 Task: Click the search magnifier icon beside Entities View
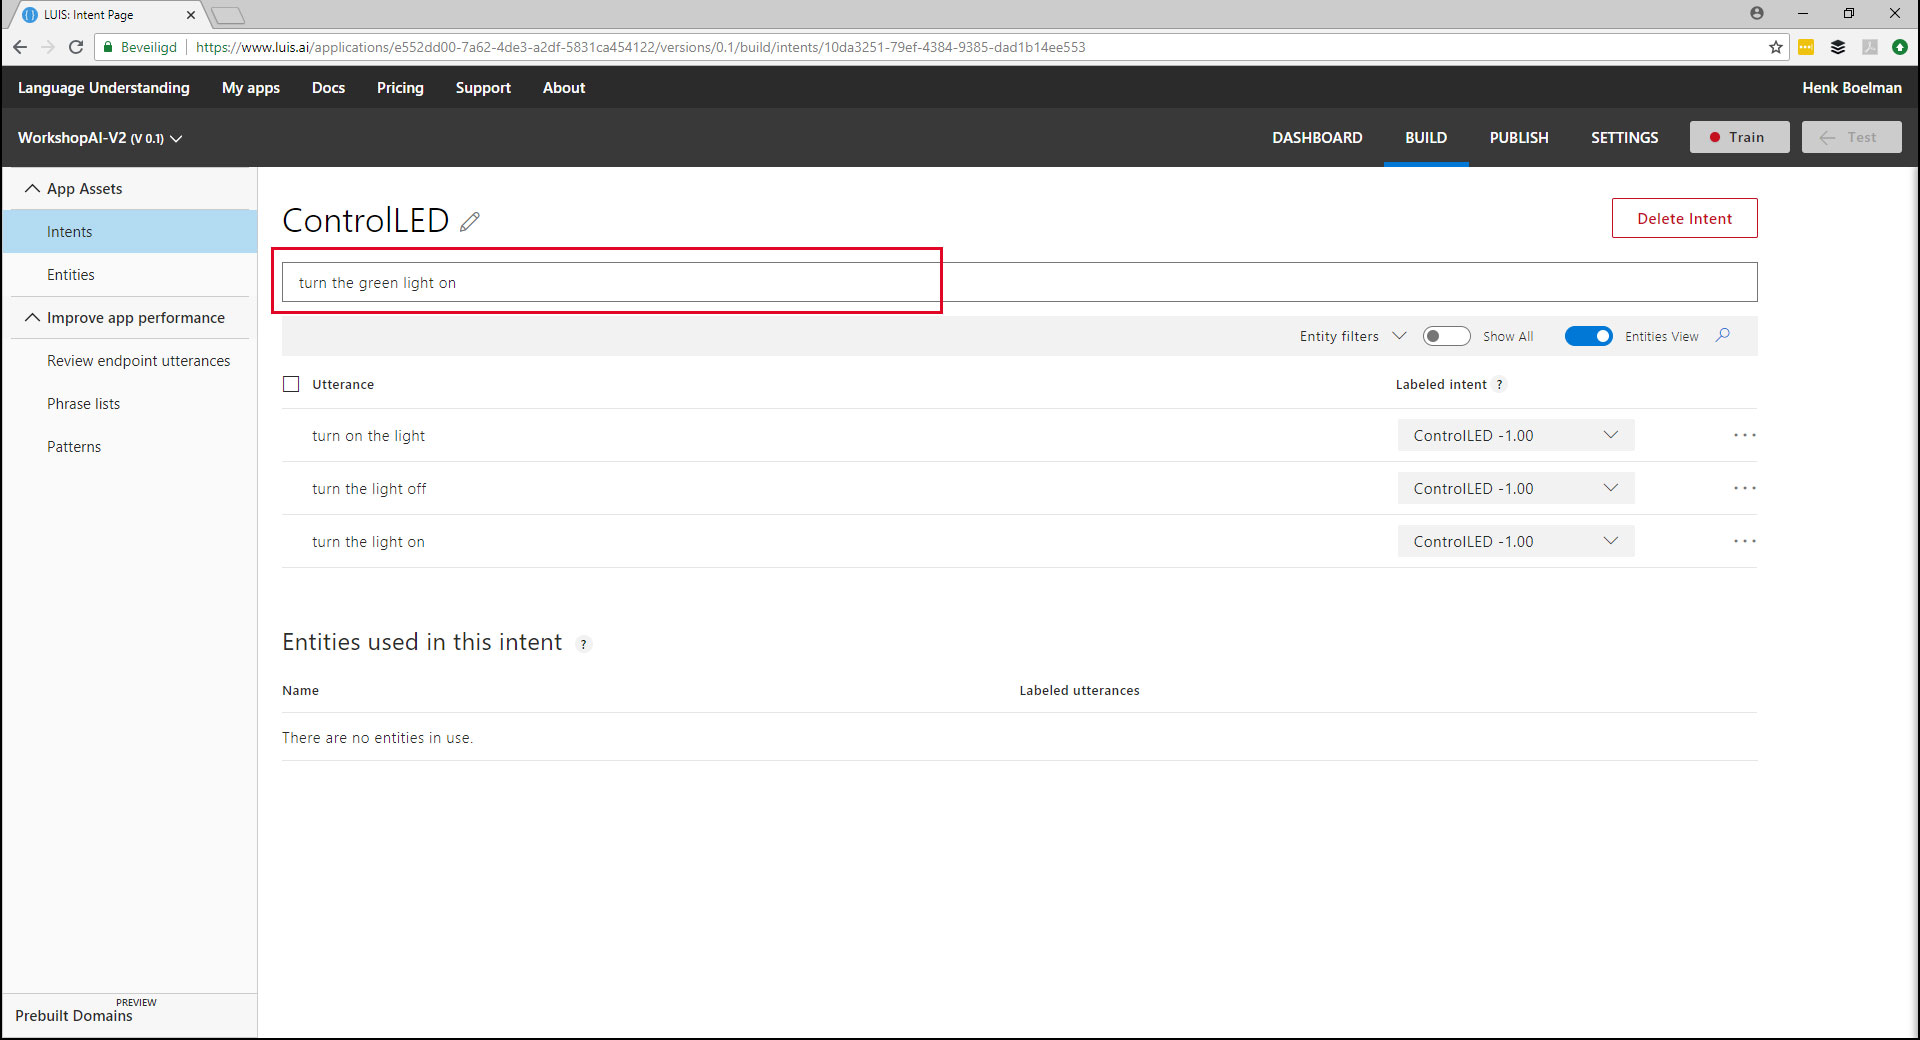tap(1723, 335)
